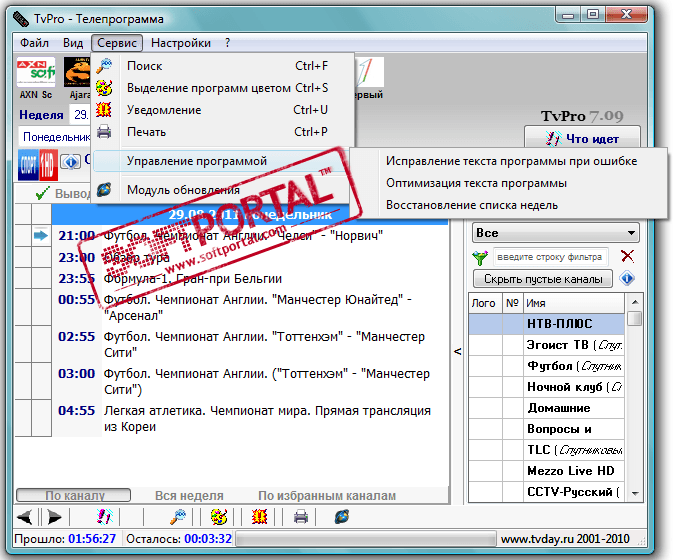
Task: Click the search magnifier icon in Сервис menu
Action: coord(104,66)
